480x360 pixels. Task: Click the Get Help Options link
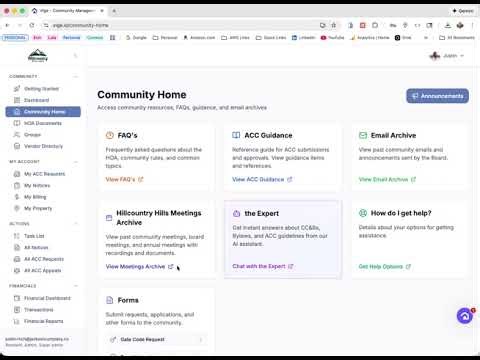click(x=385, y=267)
